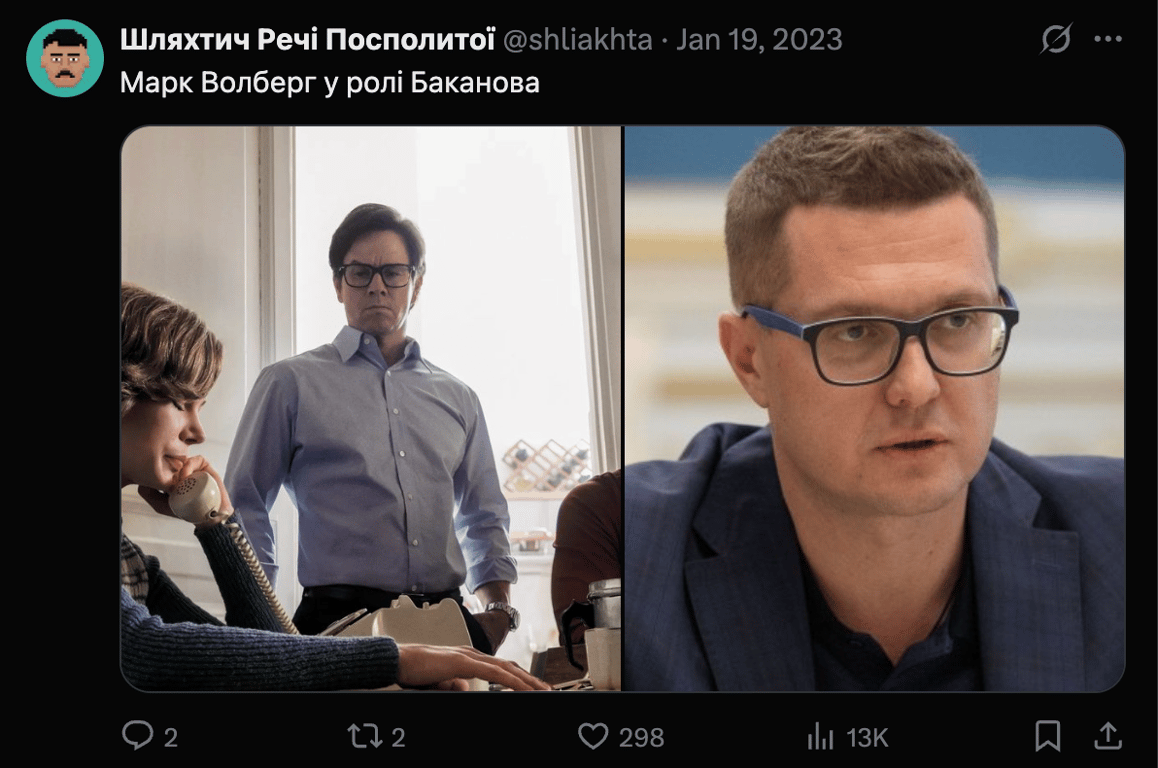1158x768 pixels.
Task: Click the vintage telephone receiver in left photo
Action: [196, 498]
